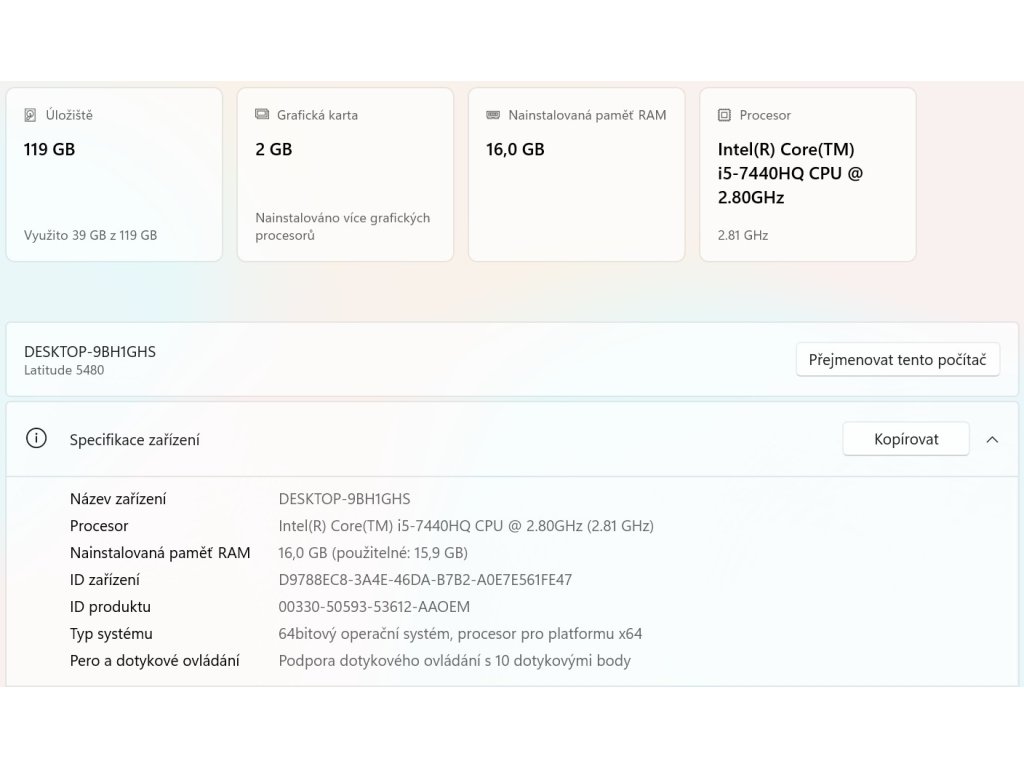
Task: Select the 2 GB graphics card value
Action: [x=273, y=150]
